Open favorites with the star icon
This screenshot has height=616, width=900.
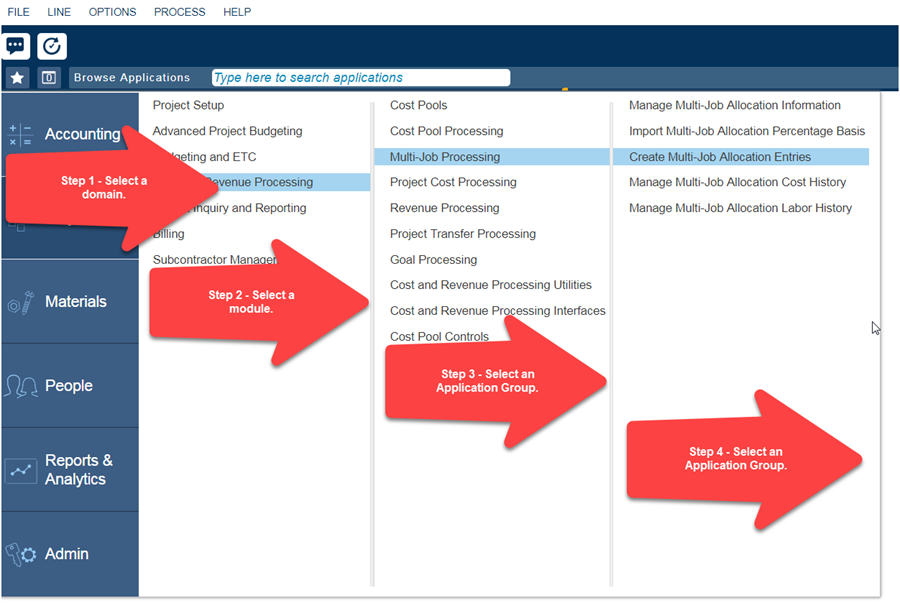tap(17, 77)
